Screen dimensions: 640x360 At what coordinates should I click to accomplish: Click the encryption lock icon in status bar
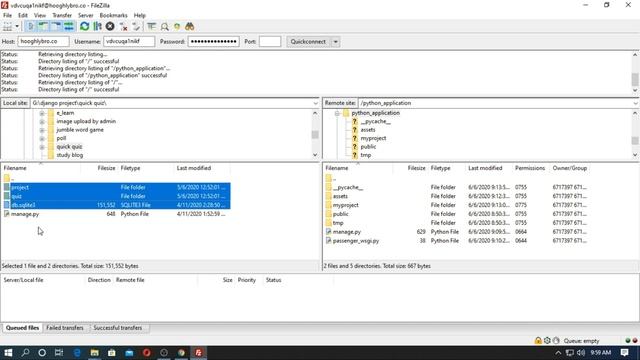pos(538,340)
